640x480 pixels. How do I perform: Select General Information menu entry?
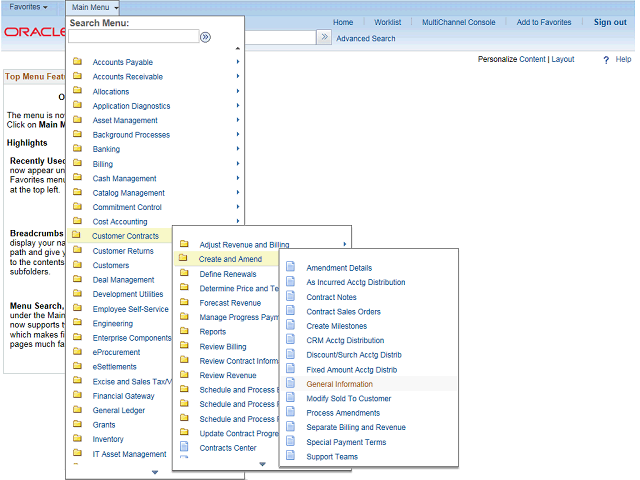[339, 384]
